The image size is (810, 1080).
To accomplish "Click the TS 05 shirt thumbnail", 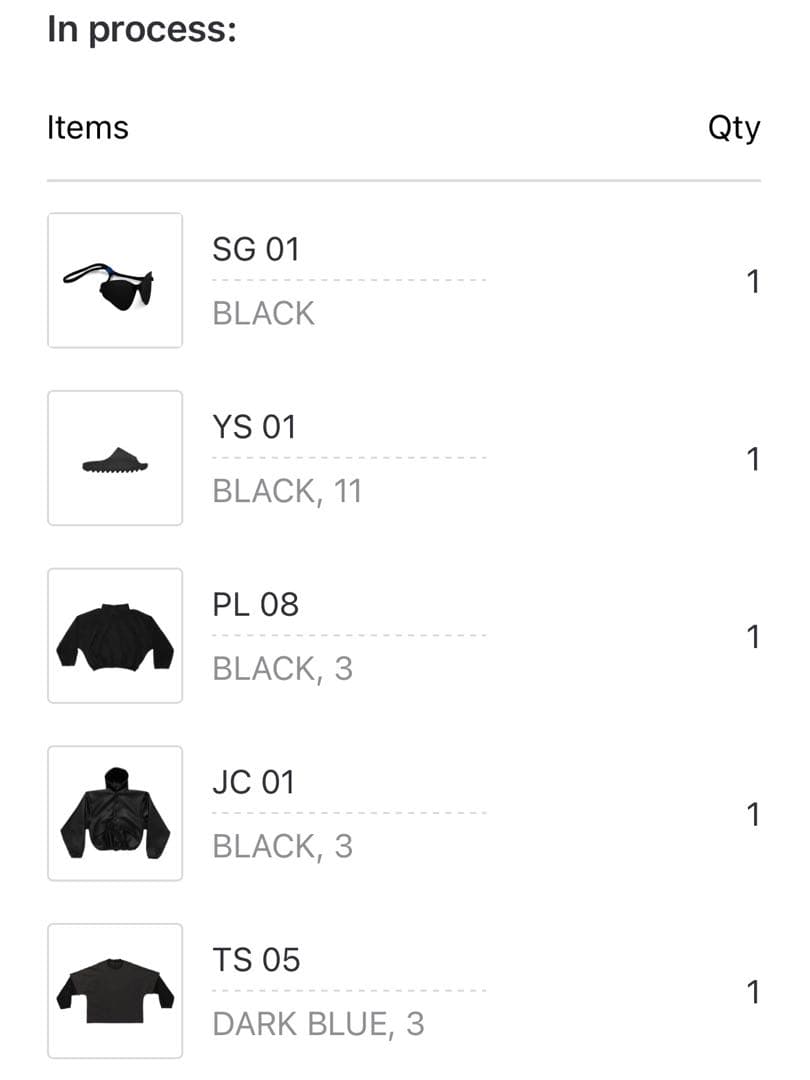I will click(x=114, y=990).
